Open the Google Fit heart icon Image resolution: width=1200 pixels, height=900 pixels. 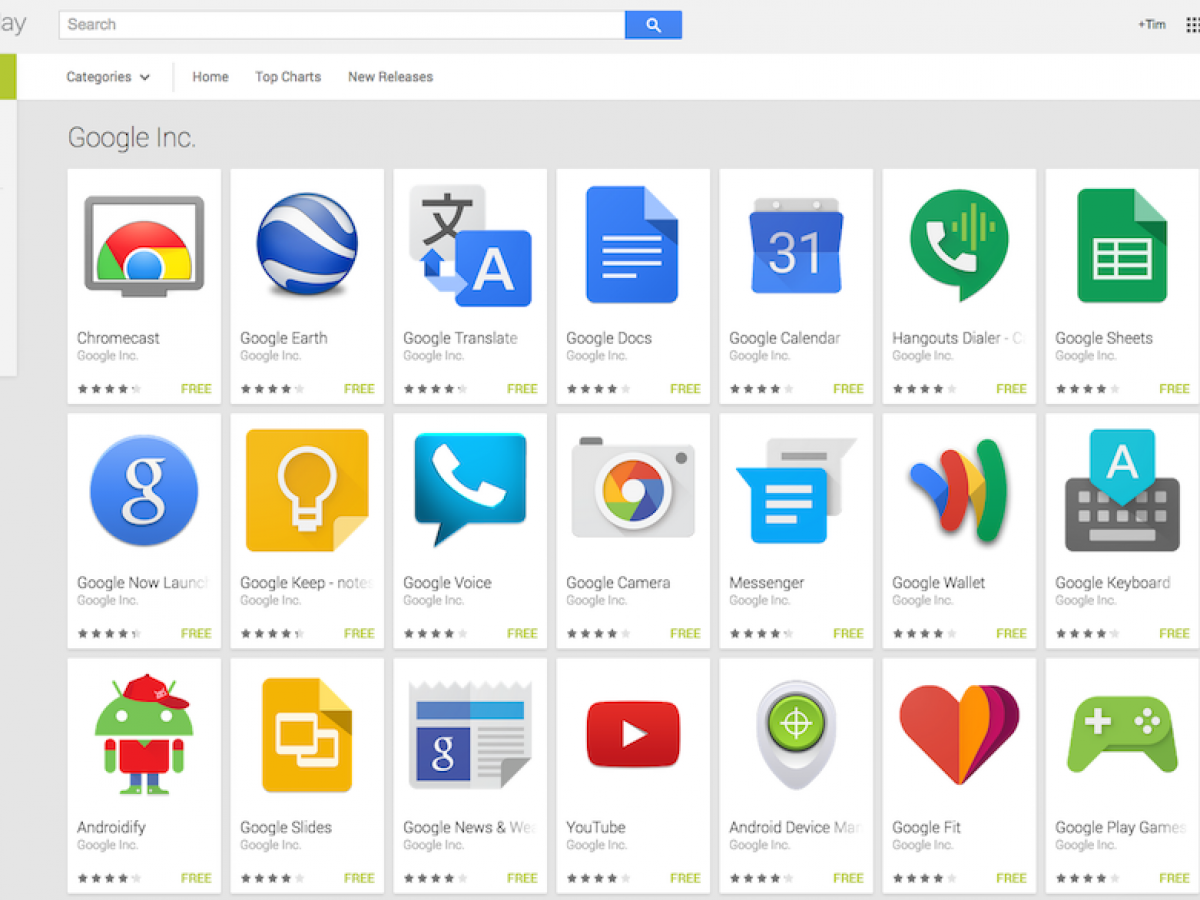[959, 735]
